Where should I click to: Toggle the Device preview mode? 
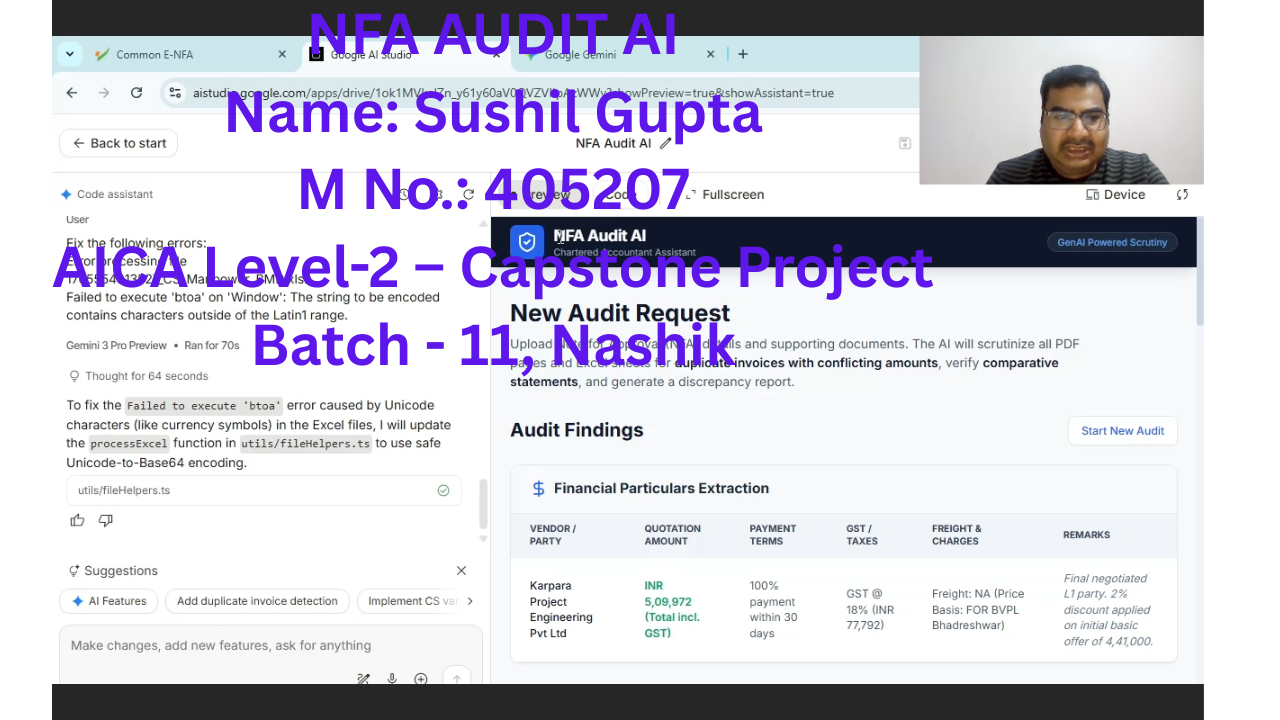click(1116, 195)
